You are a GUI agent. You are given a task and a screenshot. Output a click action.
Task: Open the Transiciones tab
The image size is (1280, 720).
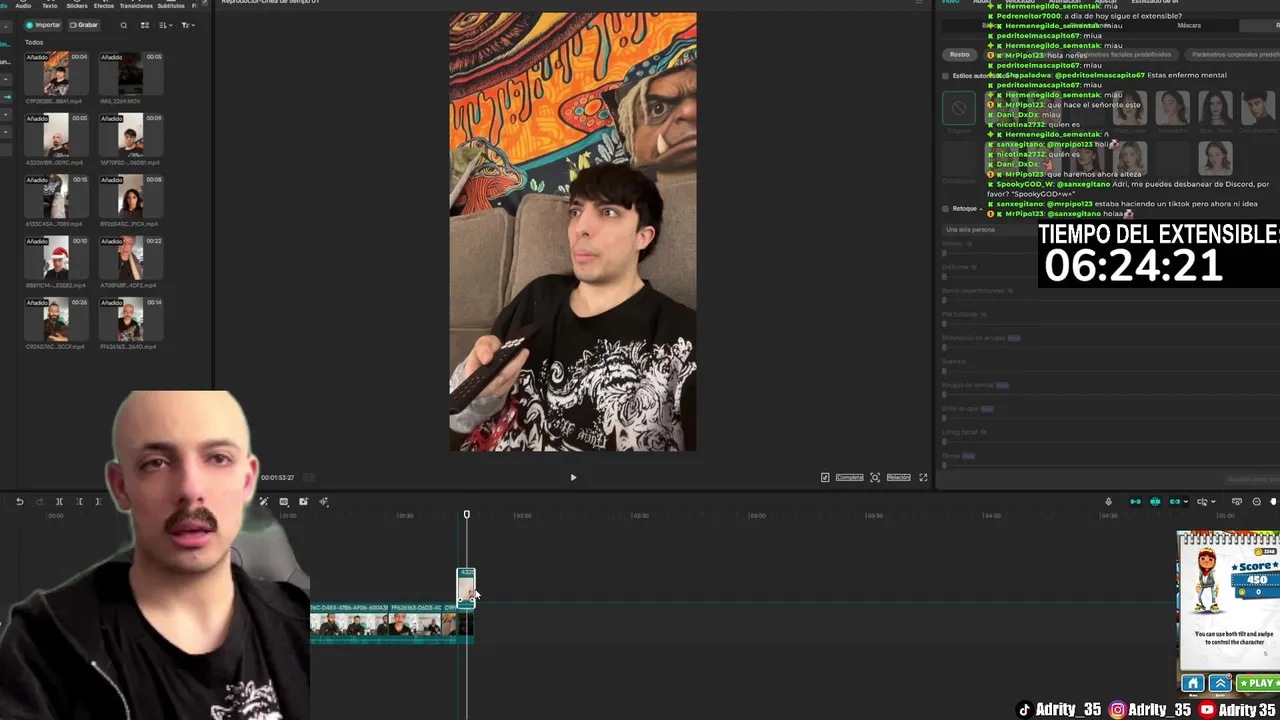pos(136,6)
